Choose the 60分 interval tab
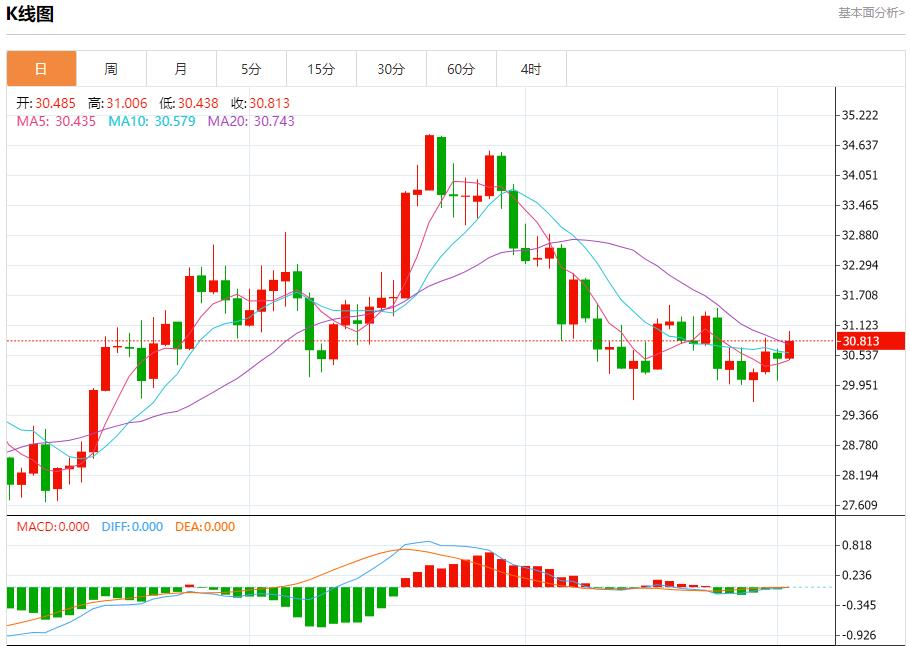The image size is (910, 646). click(461, 69)
